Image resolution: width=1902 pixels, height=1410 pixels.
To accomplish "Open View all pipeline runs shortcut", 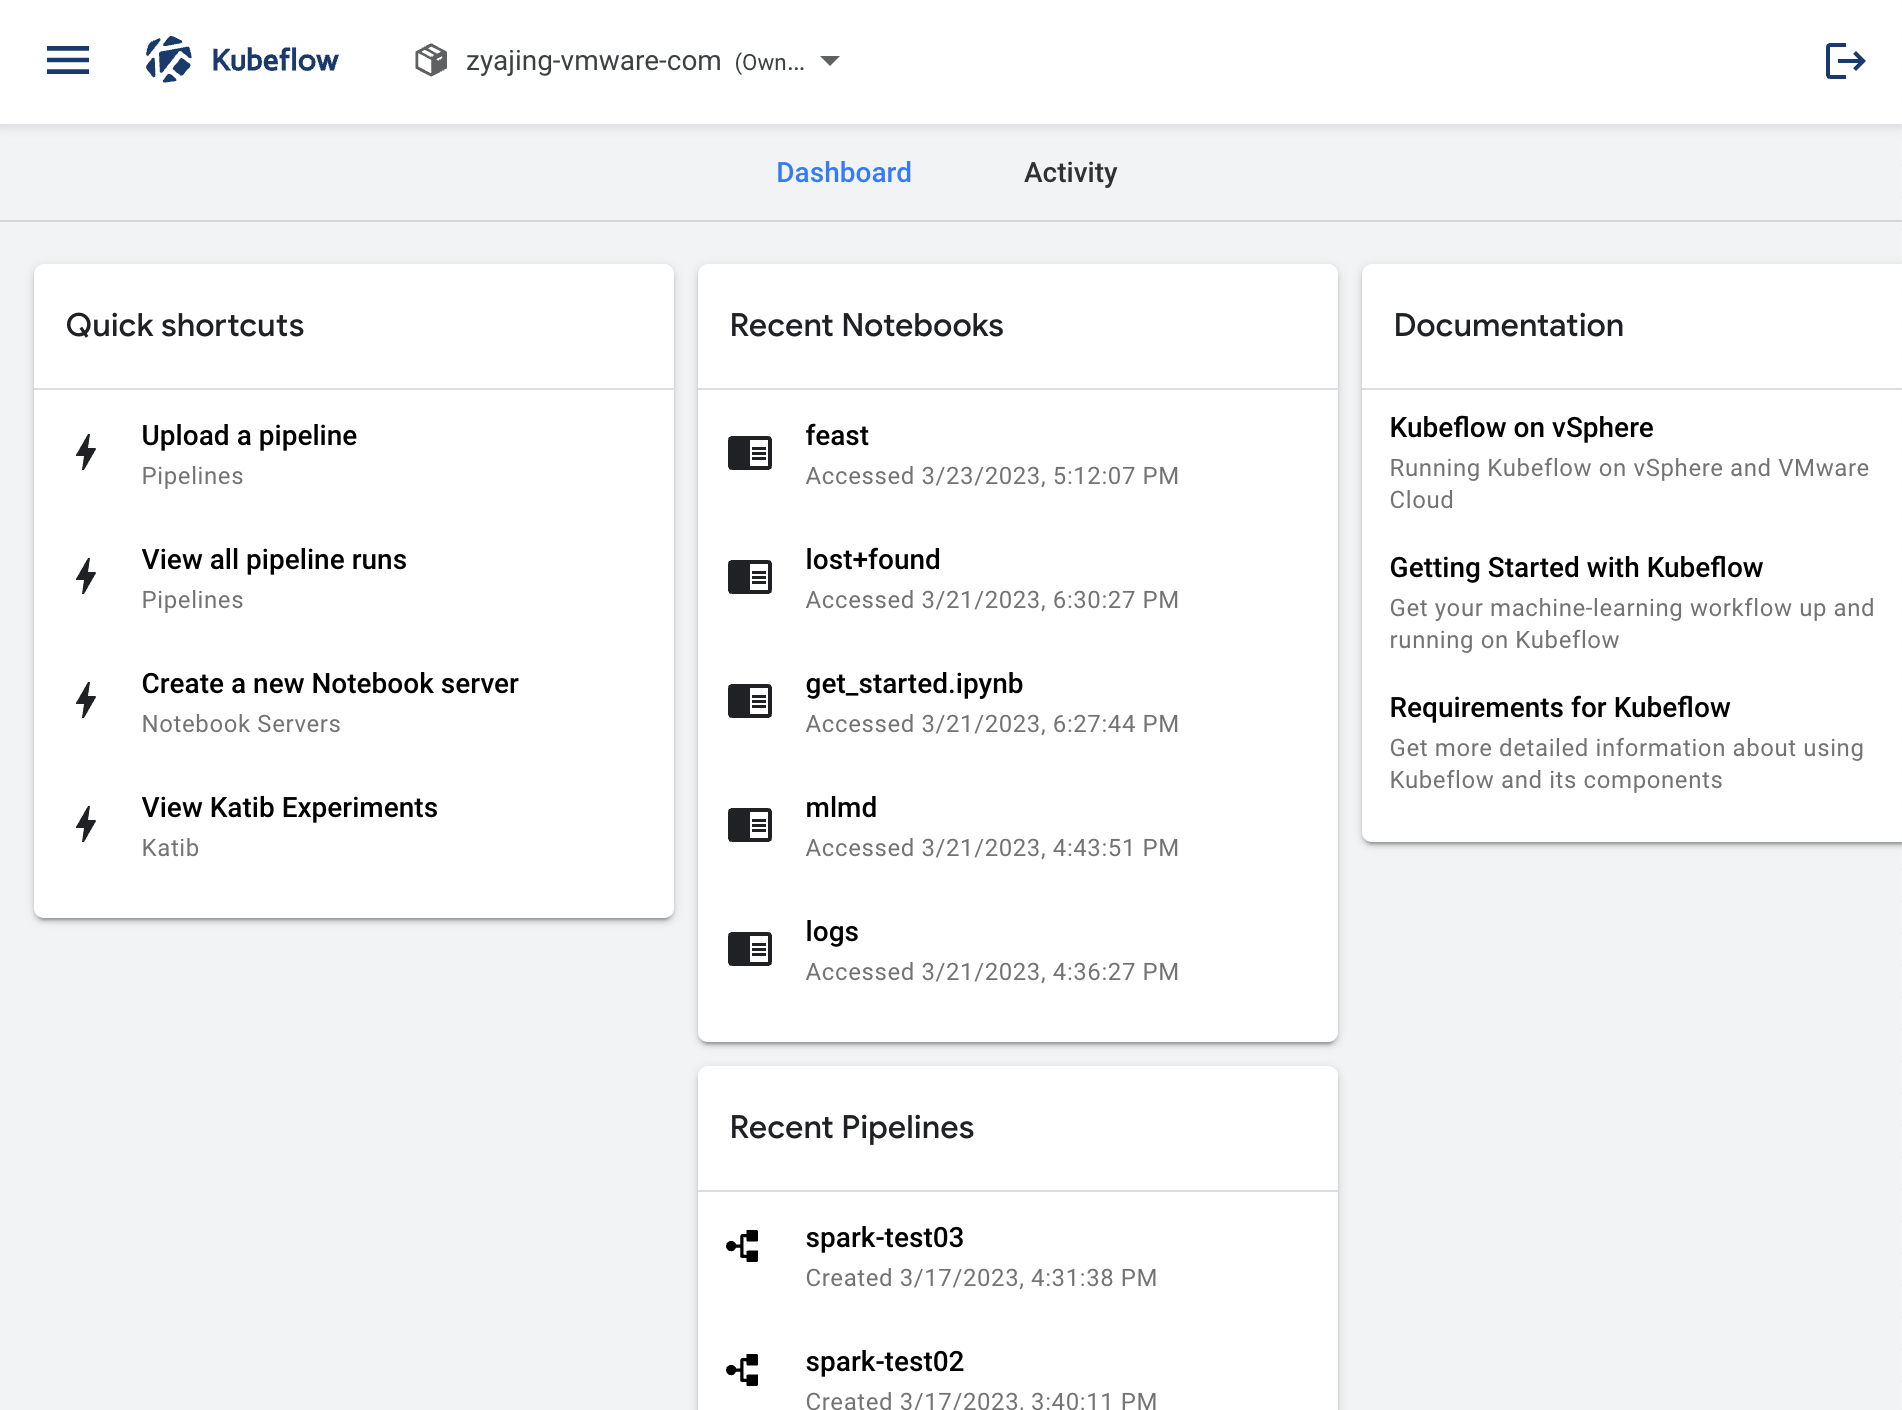I will [274, 560].
